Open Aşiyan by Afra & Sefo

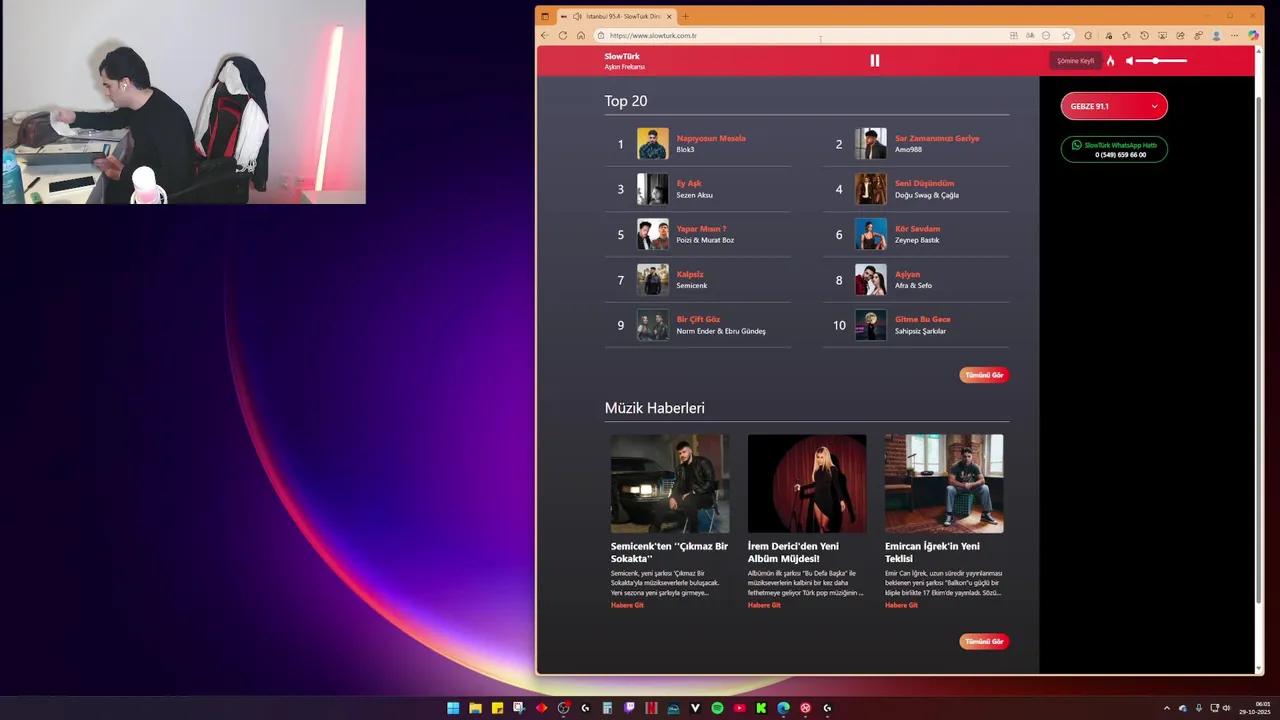907,274
